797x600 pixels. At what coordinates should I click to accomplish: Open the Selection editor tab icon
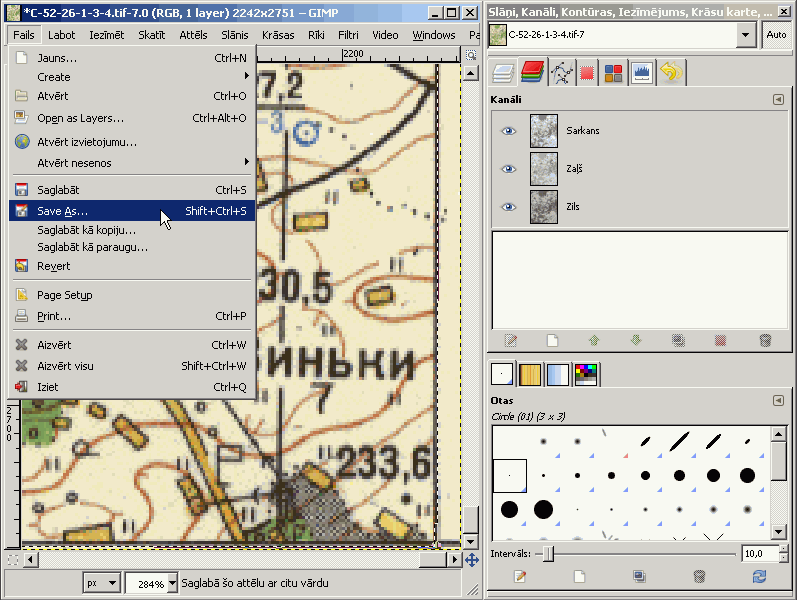click(x=587, y=73)
